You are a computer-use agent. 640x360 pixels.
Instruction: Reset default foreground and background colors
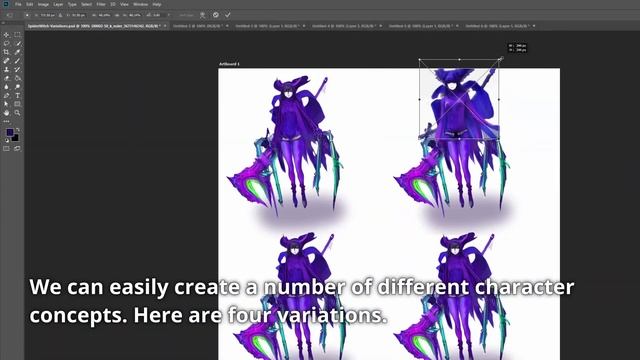coord(7,140)
